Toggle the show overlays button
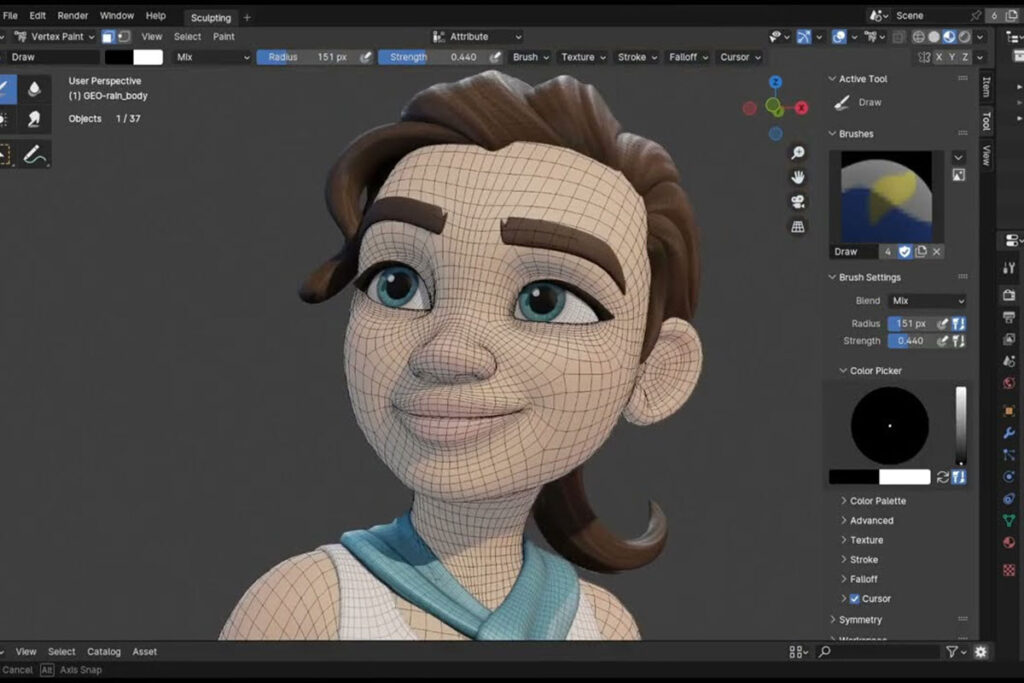 point(839,37)
